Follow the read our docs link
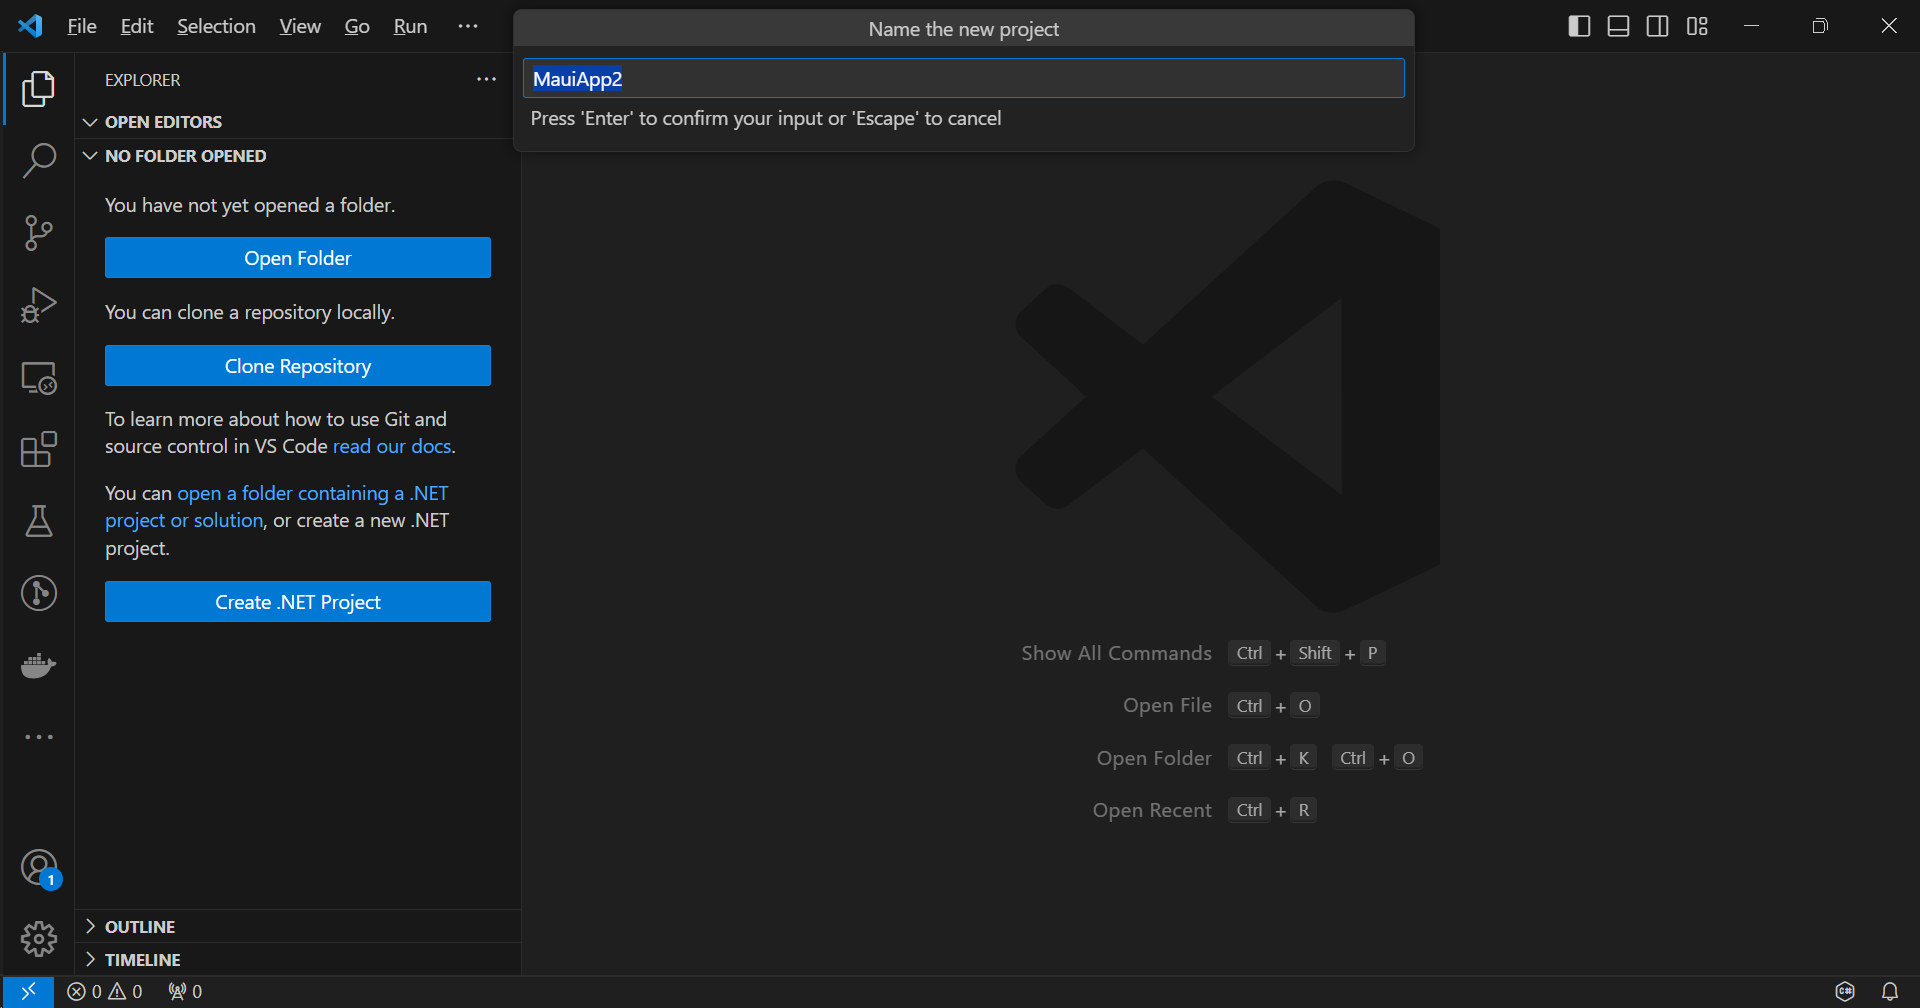This screenshot has height=1008, width=1920. 392,446
